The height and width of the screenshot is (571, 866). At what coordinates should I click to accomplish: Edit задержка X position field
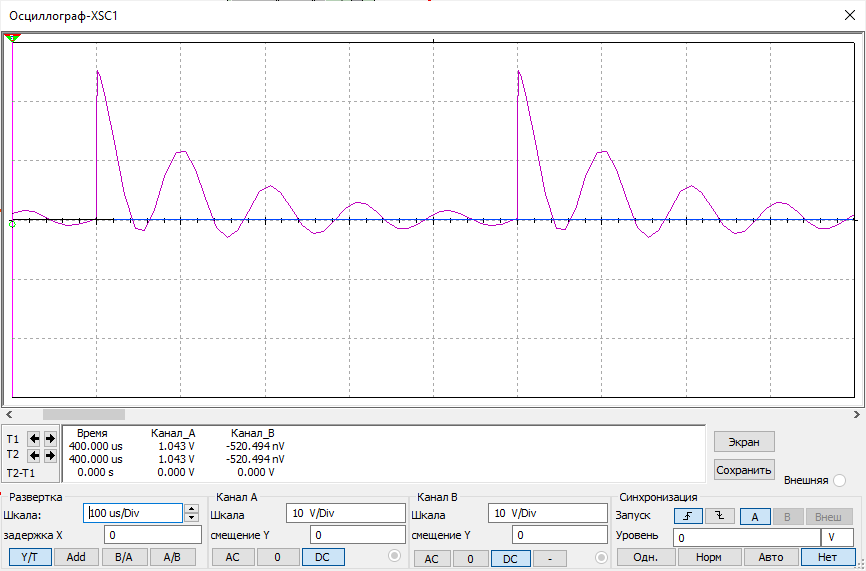pos(153,535)
